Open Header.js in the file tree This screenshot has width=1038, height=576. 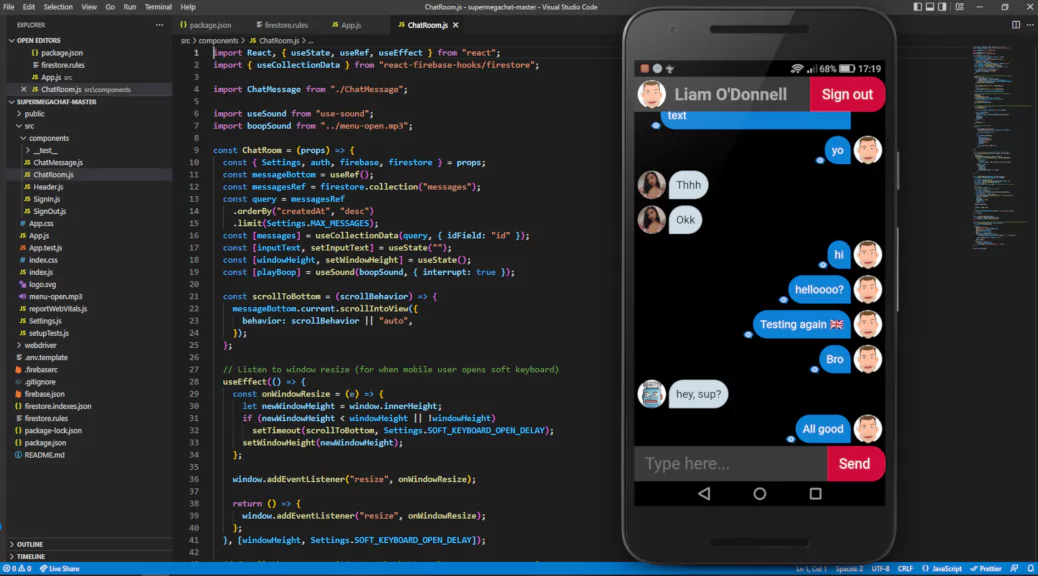coord(48,187)
